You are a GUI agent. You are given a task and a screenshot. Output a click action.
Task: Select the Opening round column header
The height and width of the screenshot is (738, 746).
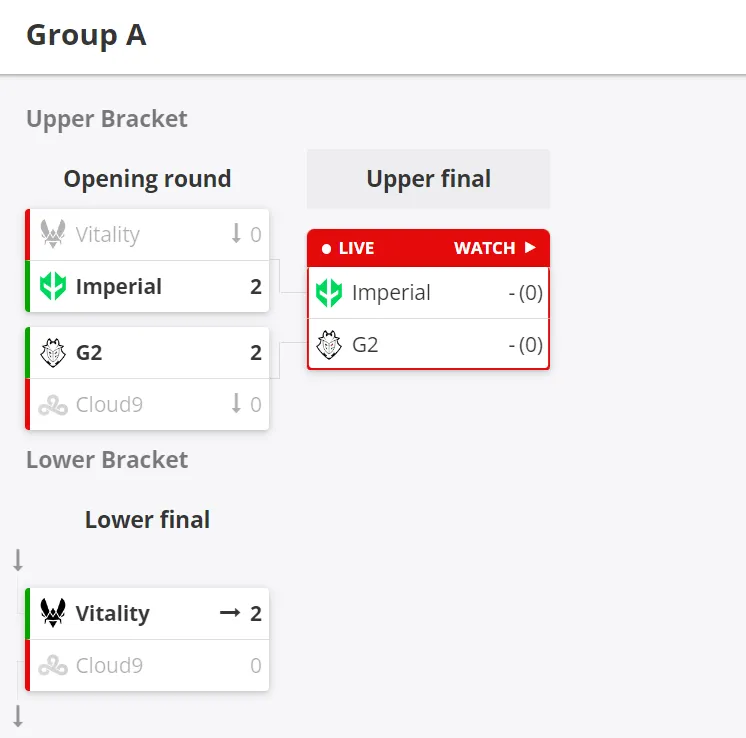(147, 179)
